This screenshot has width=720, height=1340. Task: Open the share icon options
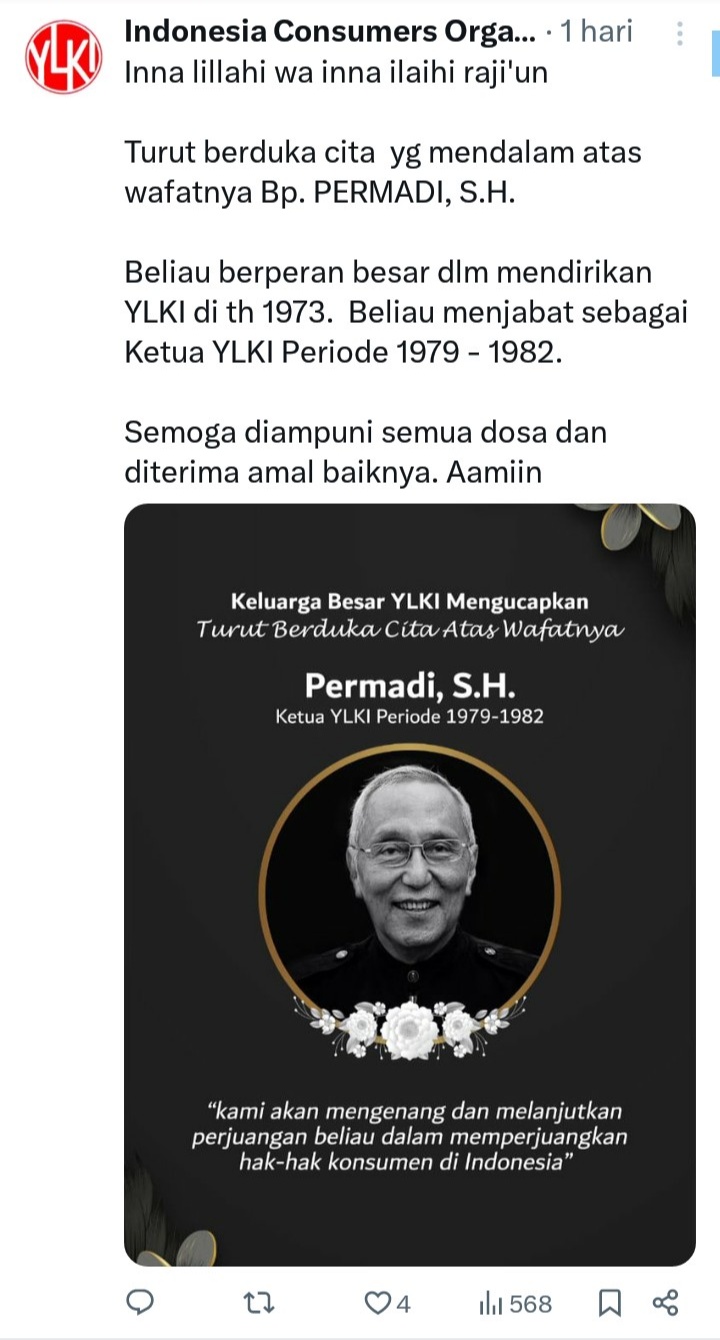(665, 1303)
